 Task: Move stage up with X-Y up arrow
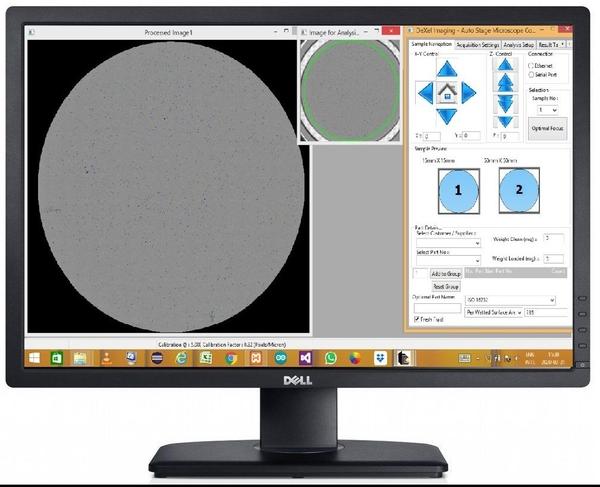447,69
